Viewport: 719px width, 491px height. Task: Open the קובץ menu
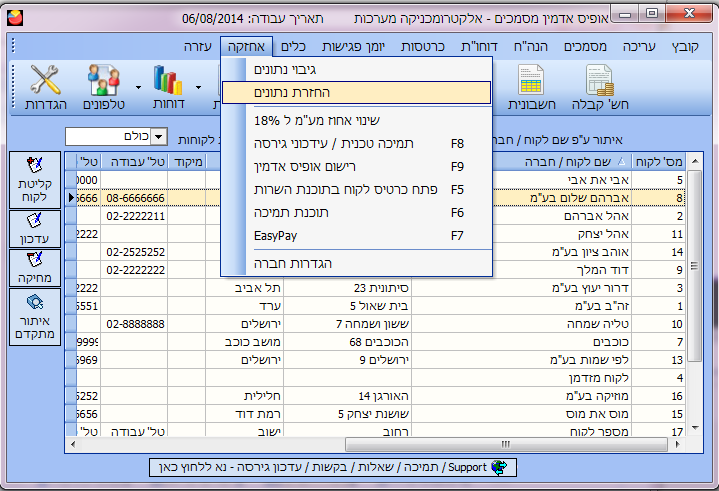point(685,46)
